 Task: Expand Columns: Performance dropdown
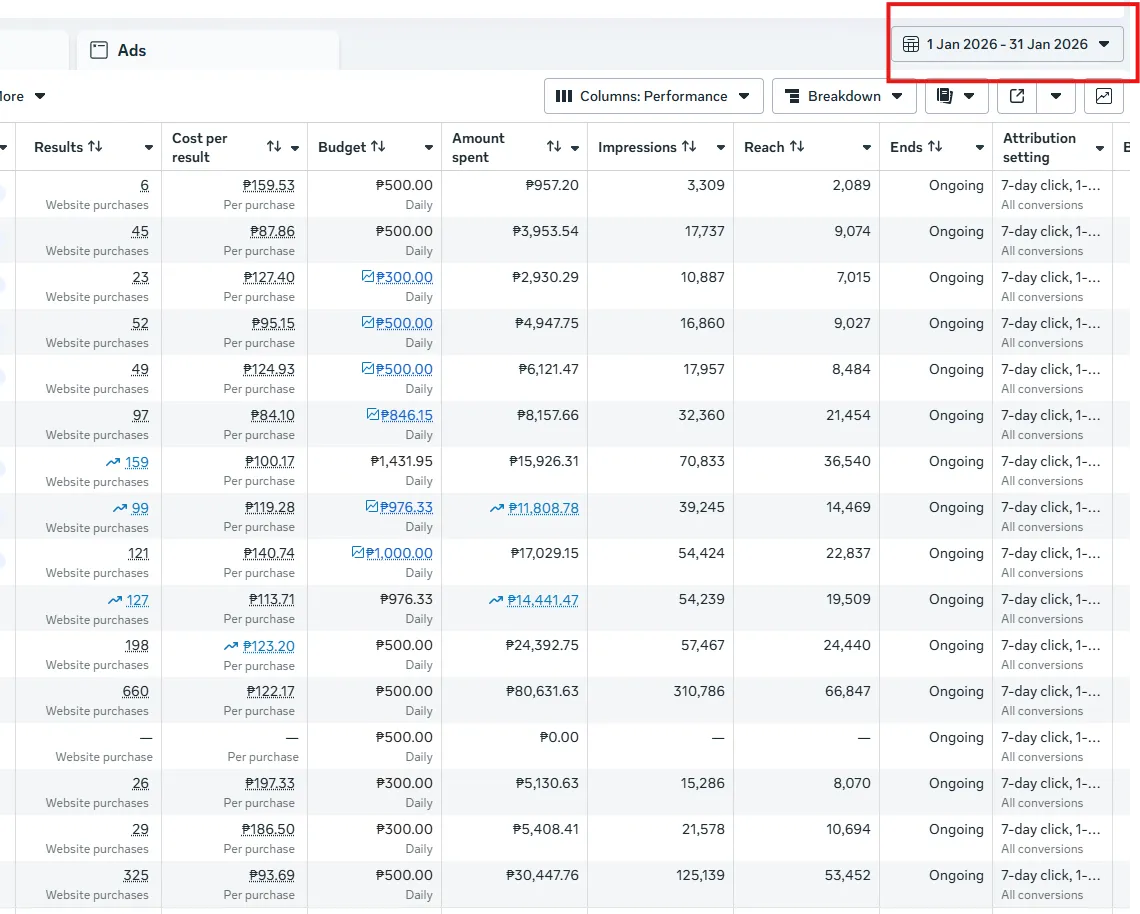point(653,96)
